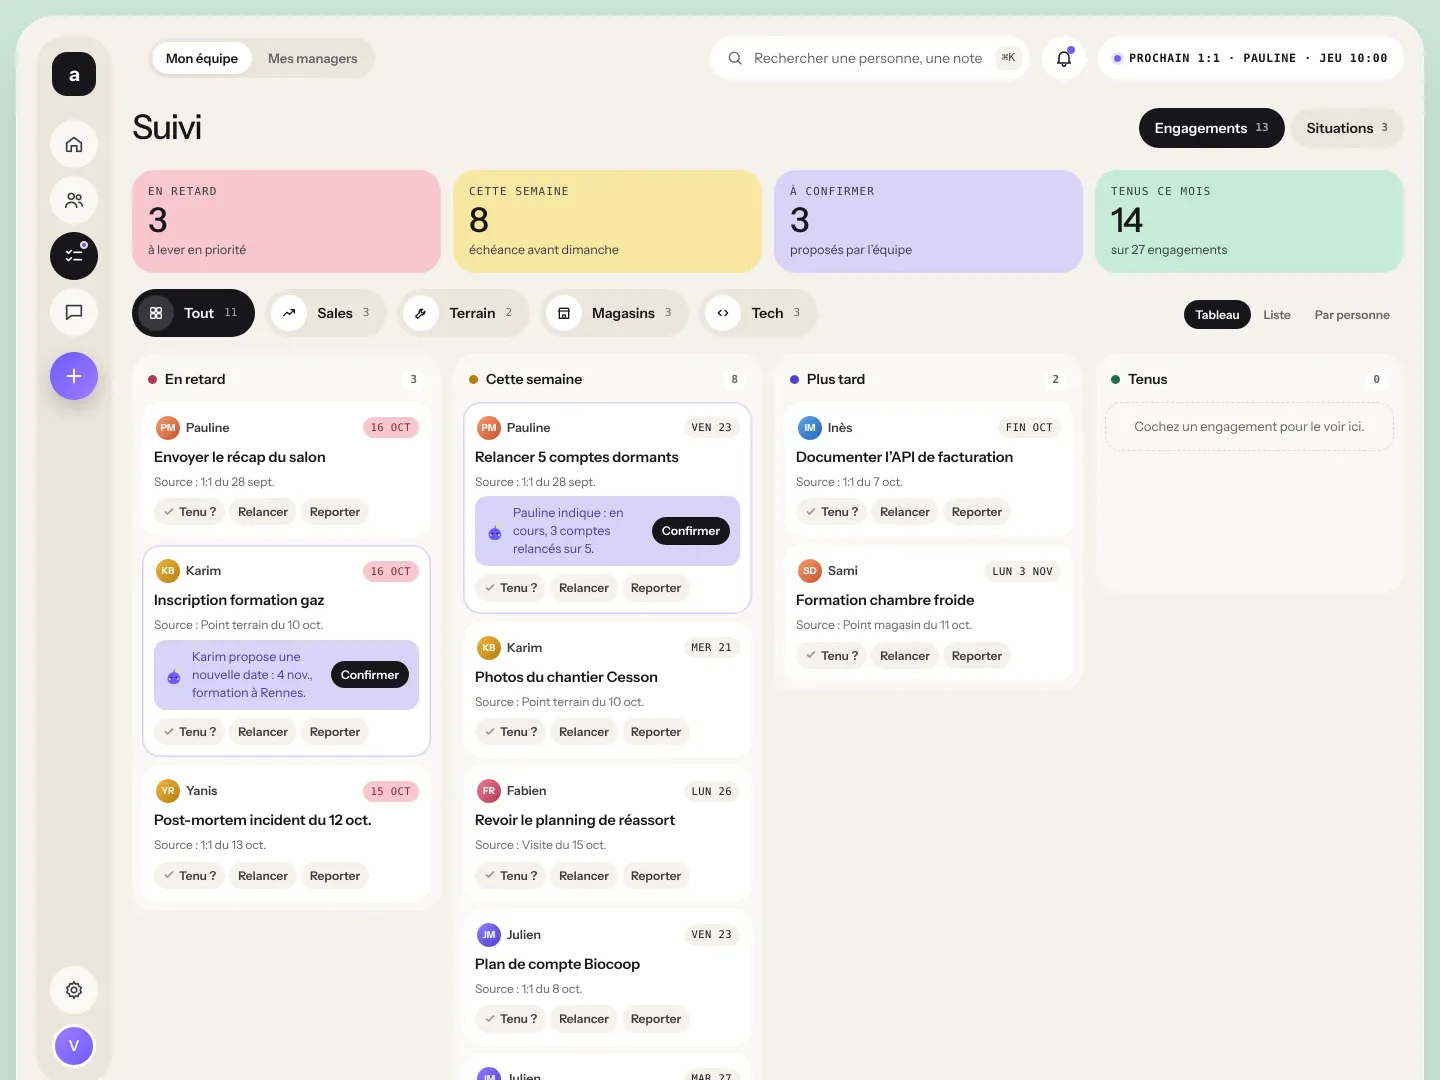The height and width of the screenshot is (1080, 1440).
Task: Click Inès's IM avatar
Action: 810,427
